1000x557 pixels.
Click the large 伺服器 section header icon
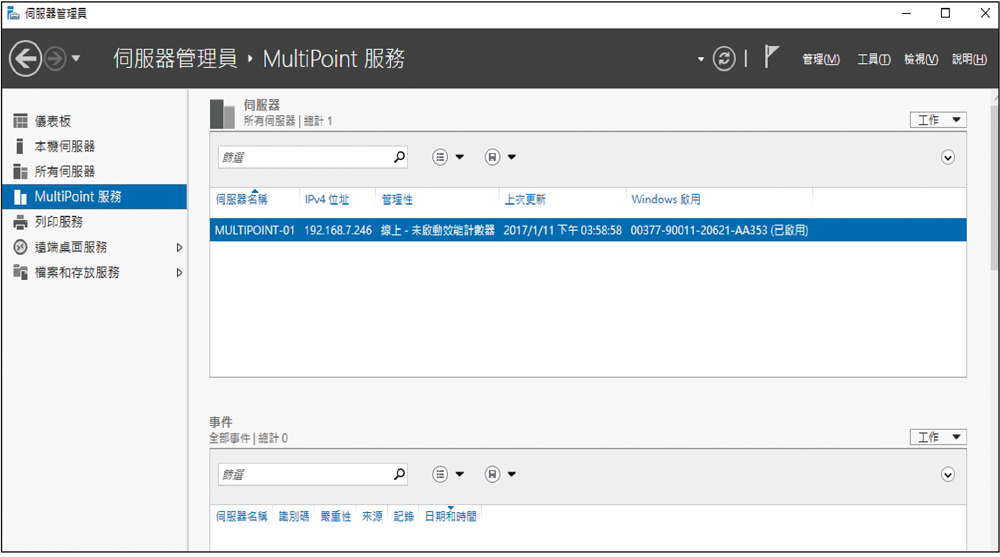coord(223,114)
